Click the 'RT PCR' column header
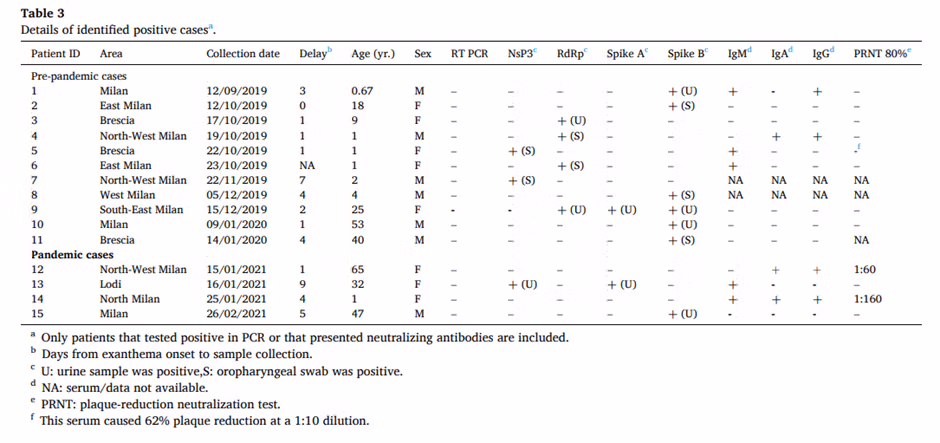The height and width of the screenshot is (443, 940). 469,53
